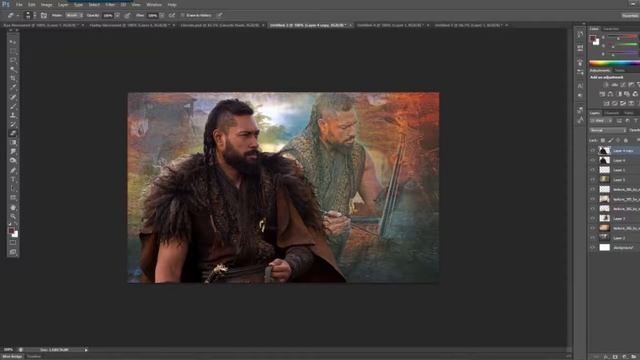Switch to the Styles tab
Image resolution: width=640 pixels, height=360 pixels.
[620, 71]
